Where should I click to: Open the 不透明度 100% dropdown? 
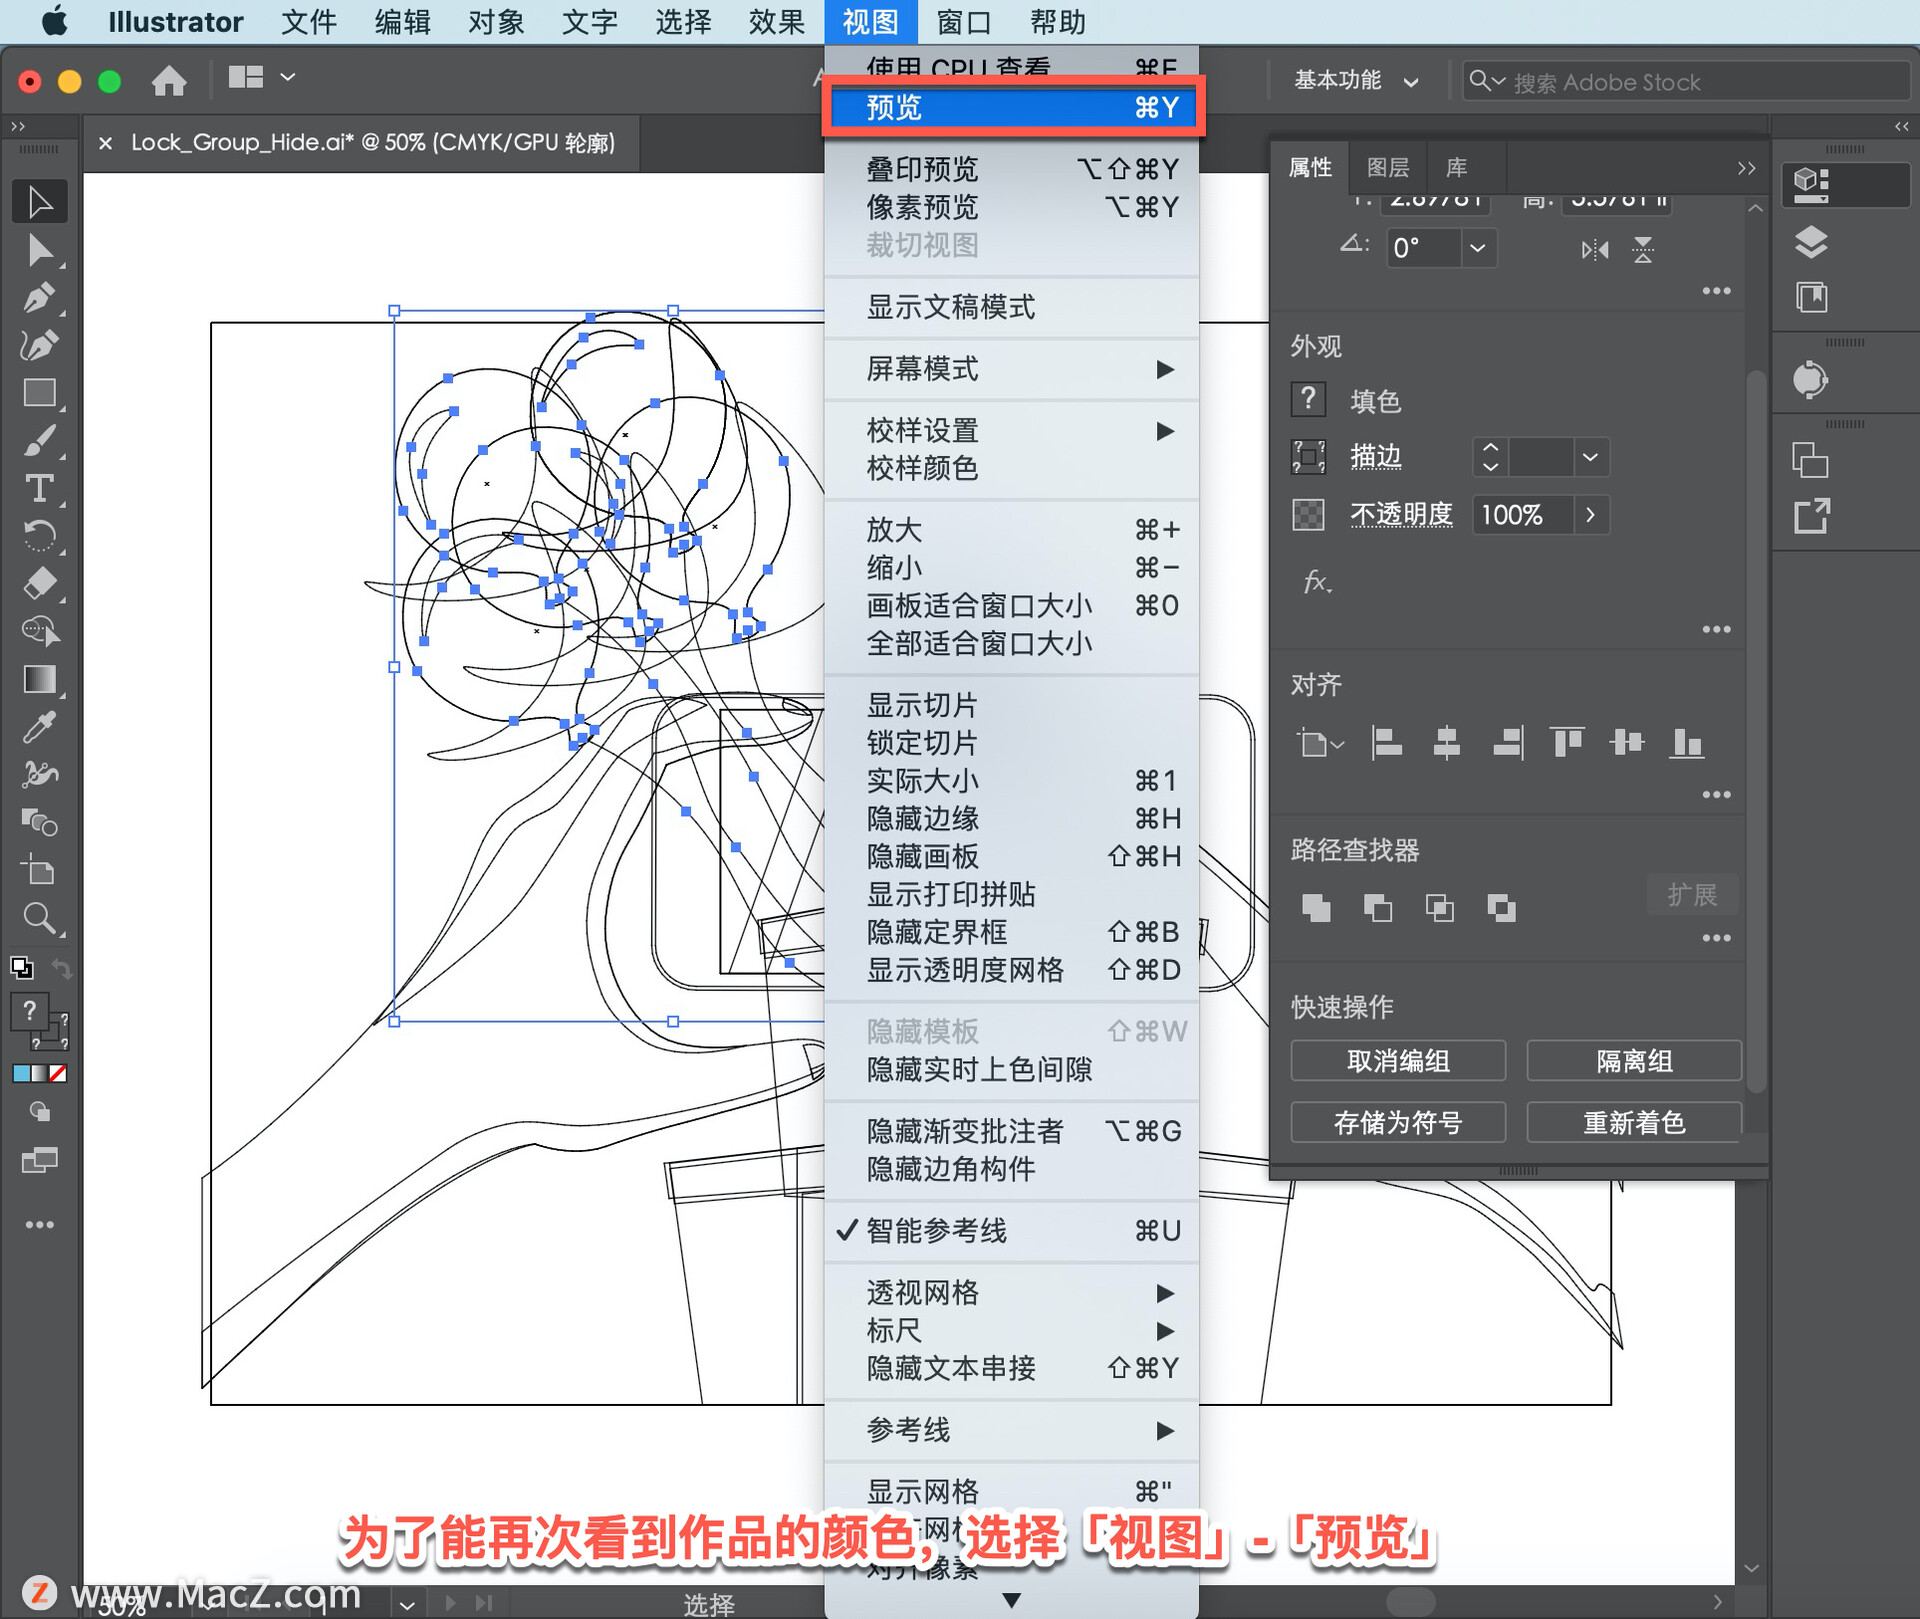(1591, 515)
